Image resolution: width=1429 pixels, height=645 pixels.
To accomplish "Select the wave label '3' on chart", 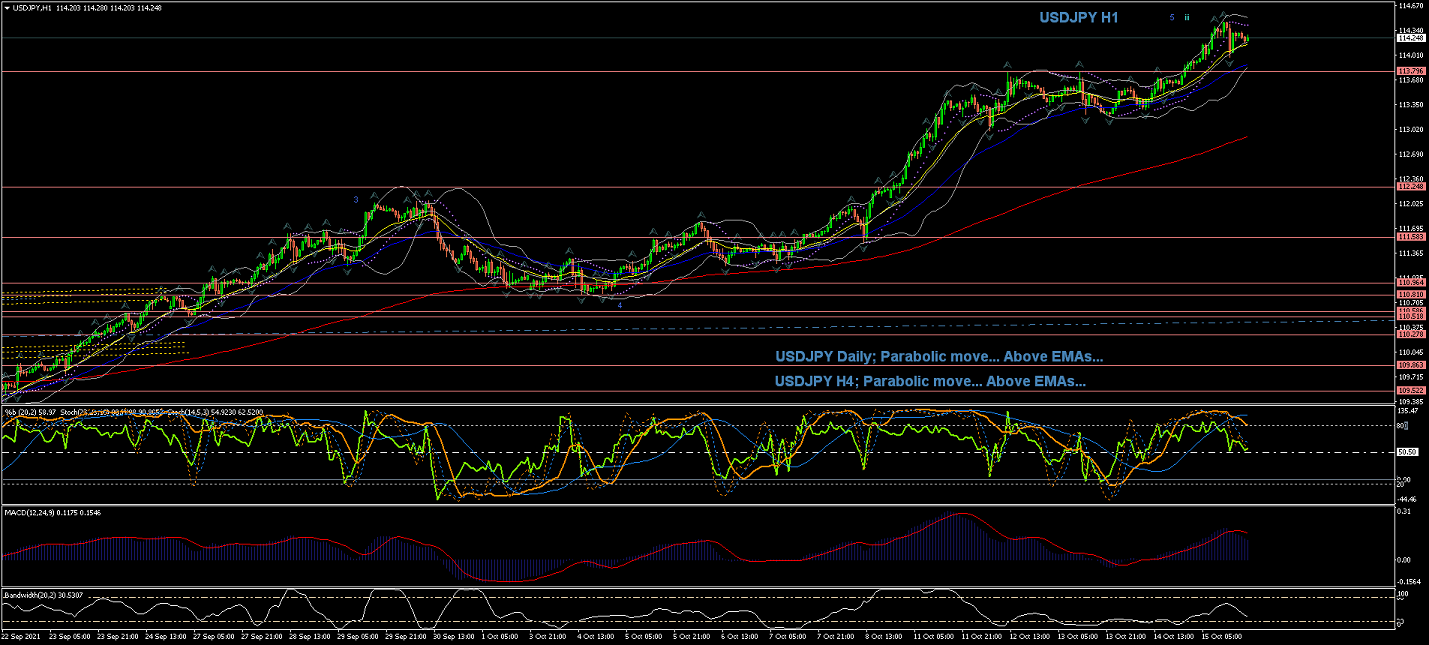I will [355, 200].
